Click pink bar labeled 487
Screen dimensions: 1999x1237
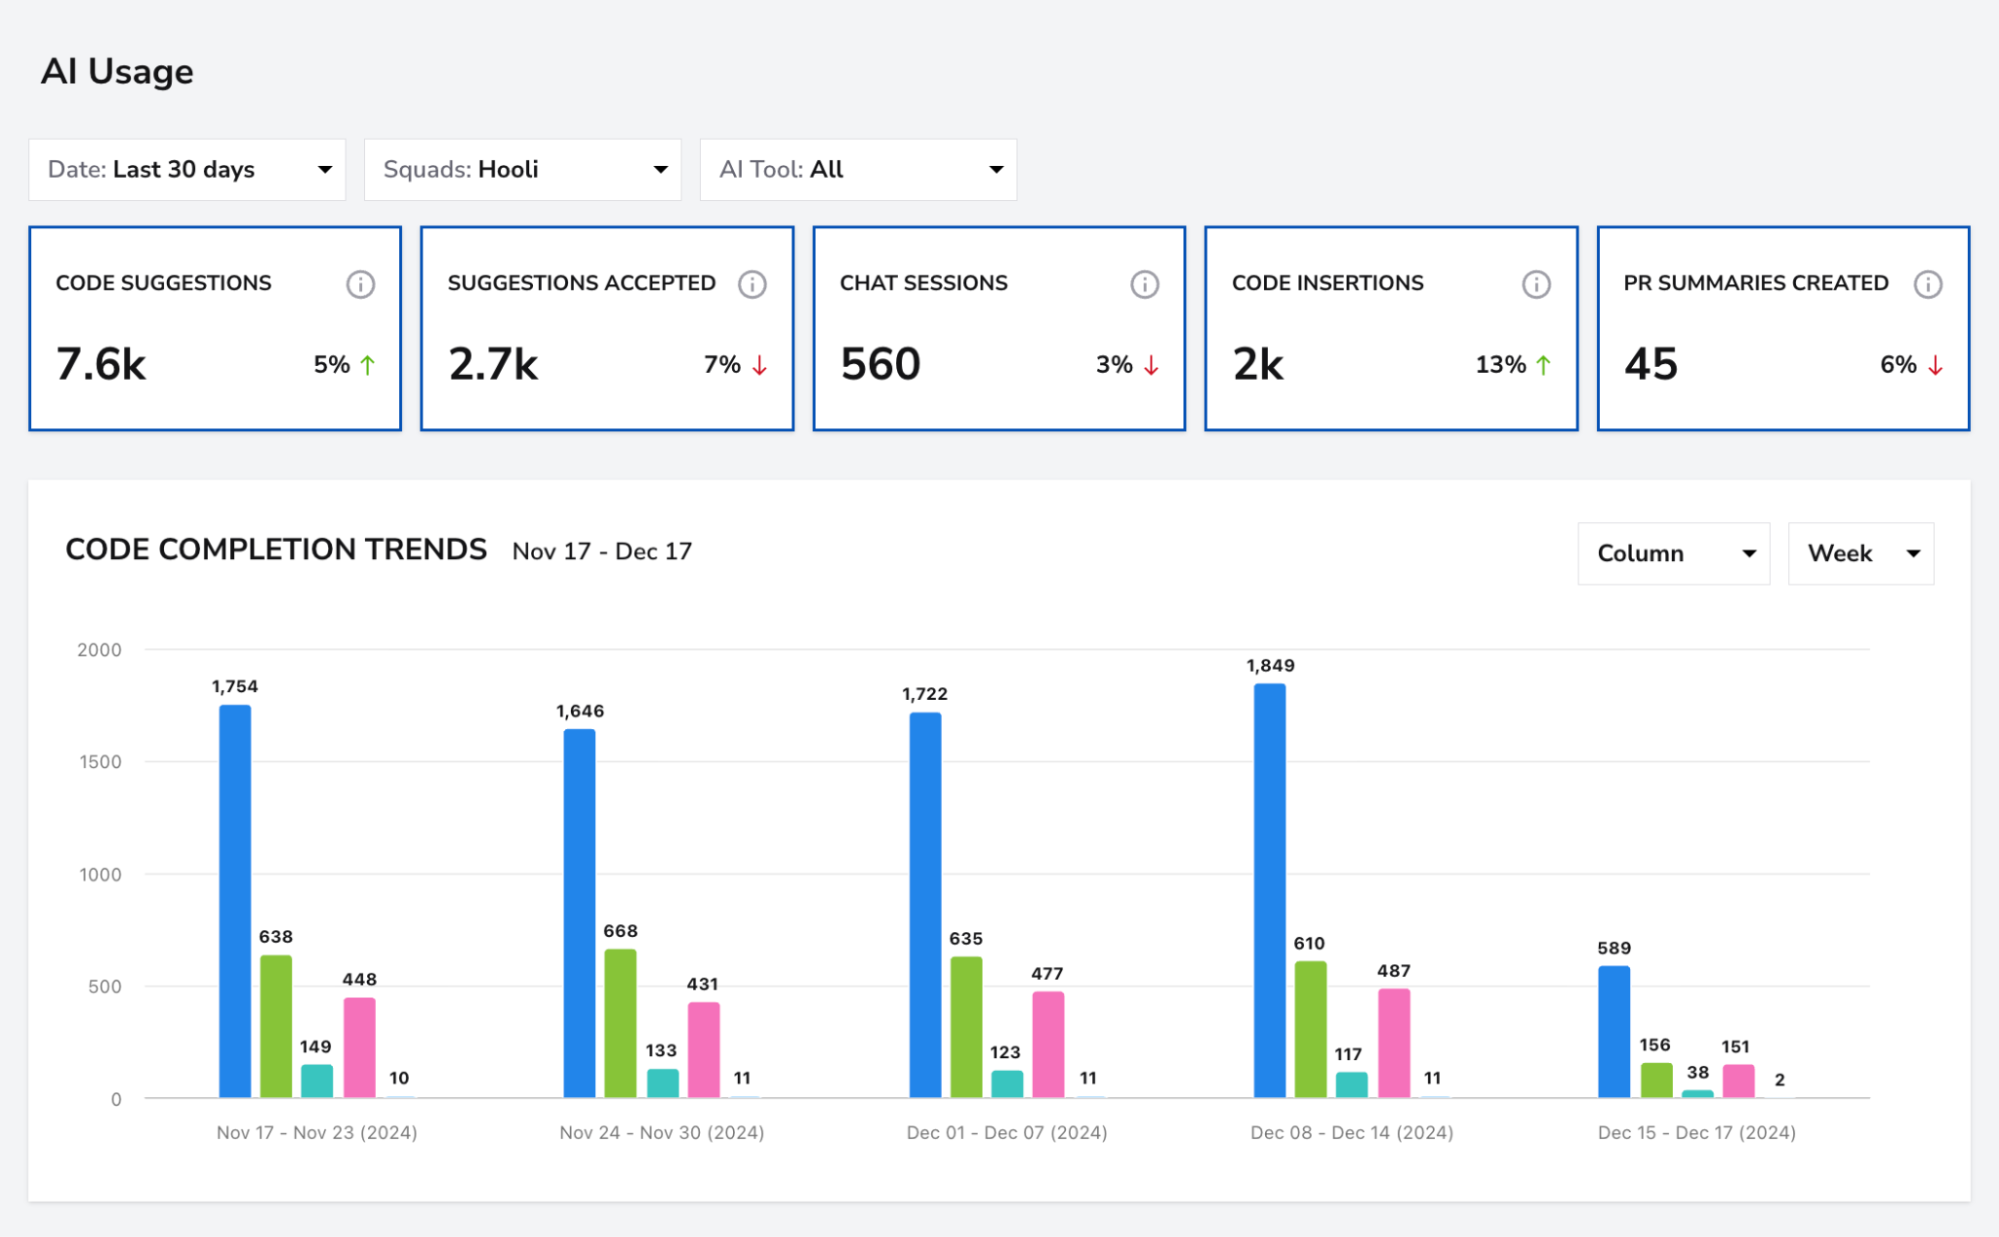click(1394, 1043)
